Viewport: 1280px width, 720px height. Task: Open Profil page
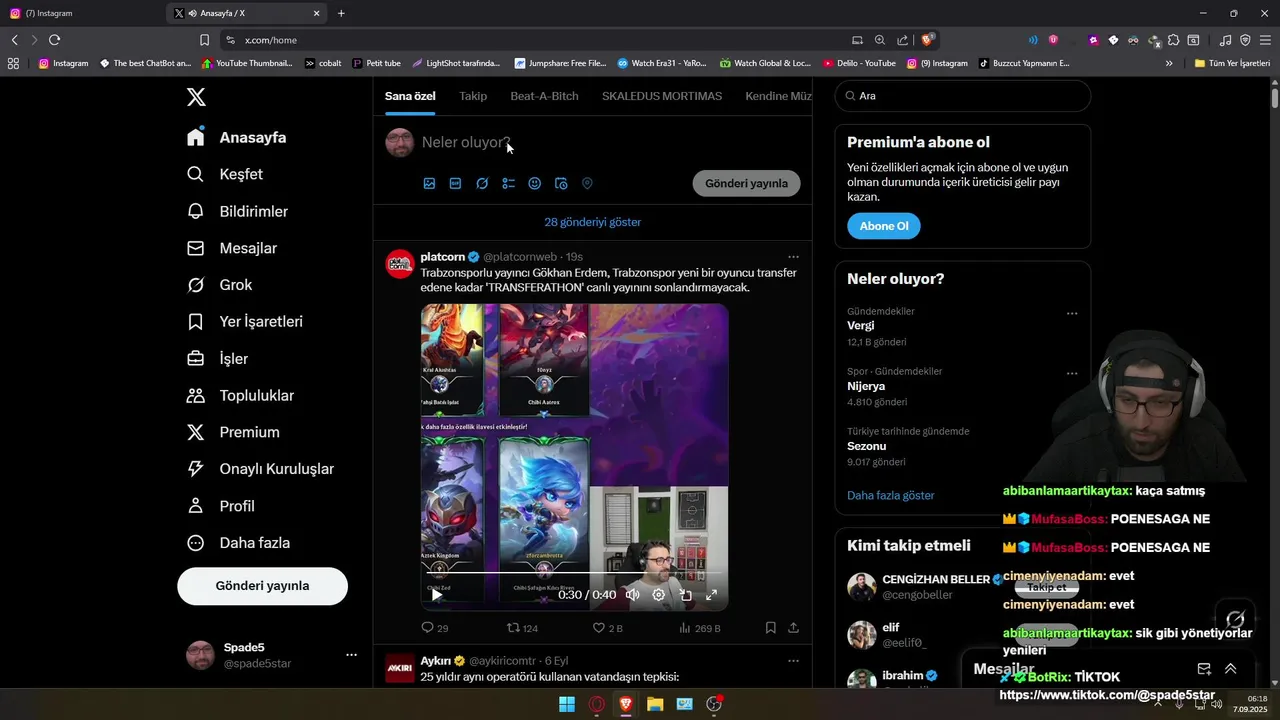click(220, 506)
